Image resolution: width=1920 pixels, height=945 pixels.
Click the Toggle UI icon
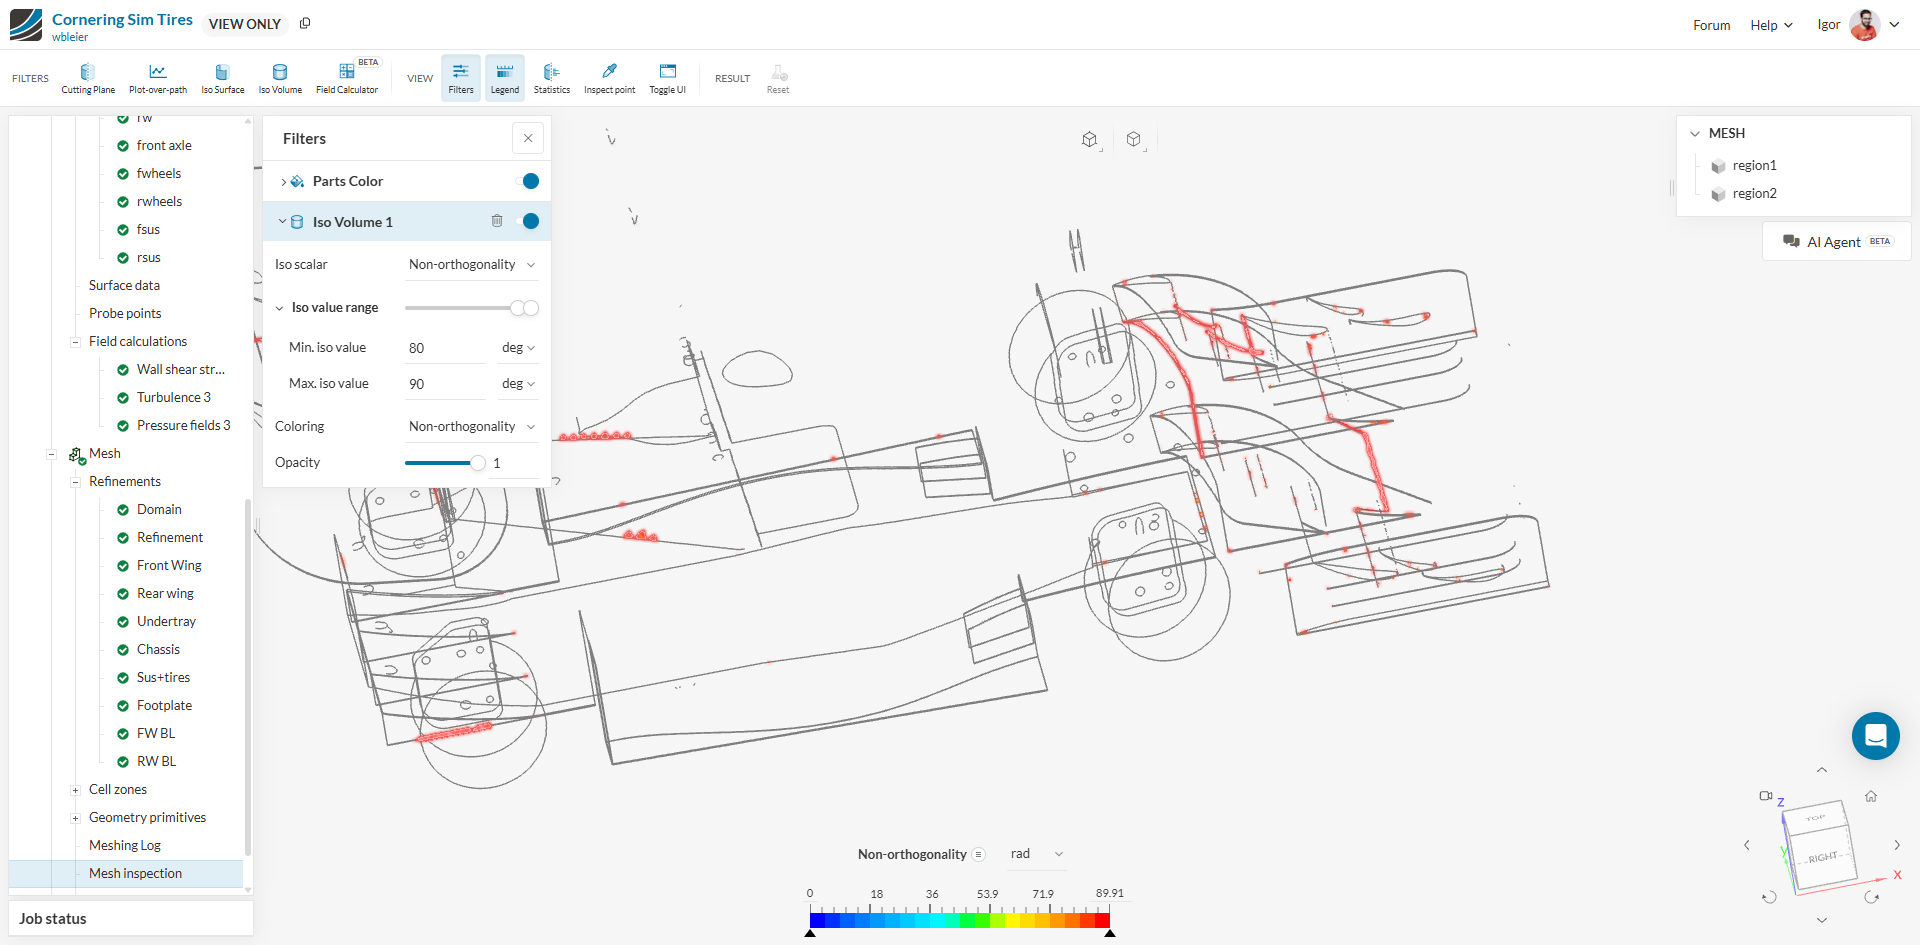667,77
